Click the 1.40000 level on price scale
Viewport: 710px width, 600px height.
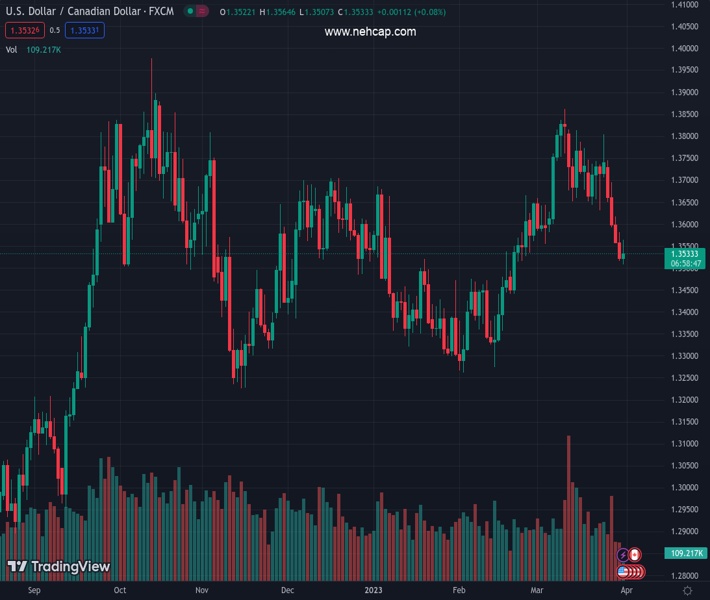(x=684, y=48)
